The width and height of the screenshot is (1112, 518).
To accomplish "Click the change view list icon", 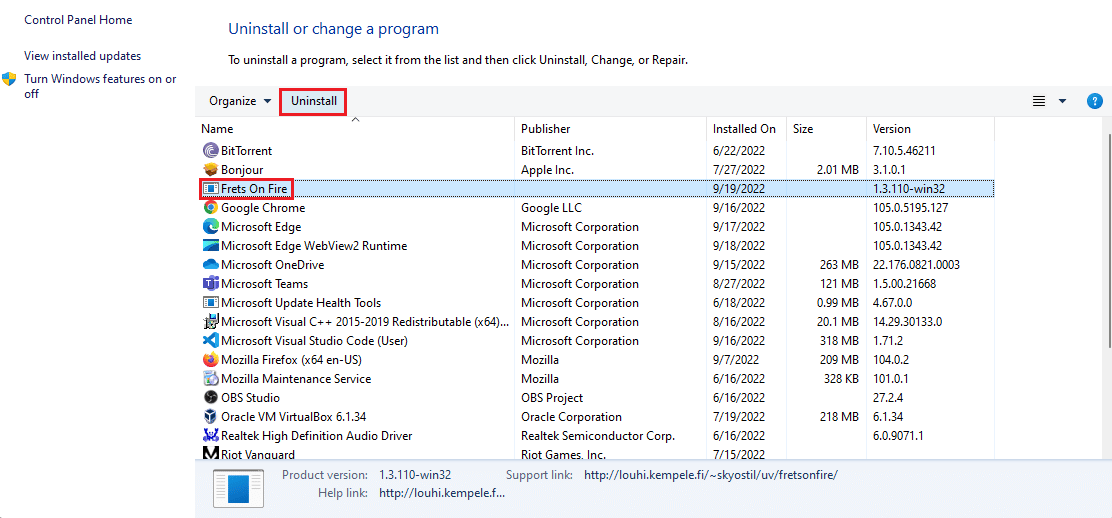I will tap(1039, 101).
